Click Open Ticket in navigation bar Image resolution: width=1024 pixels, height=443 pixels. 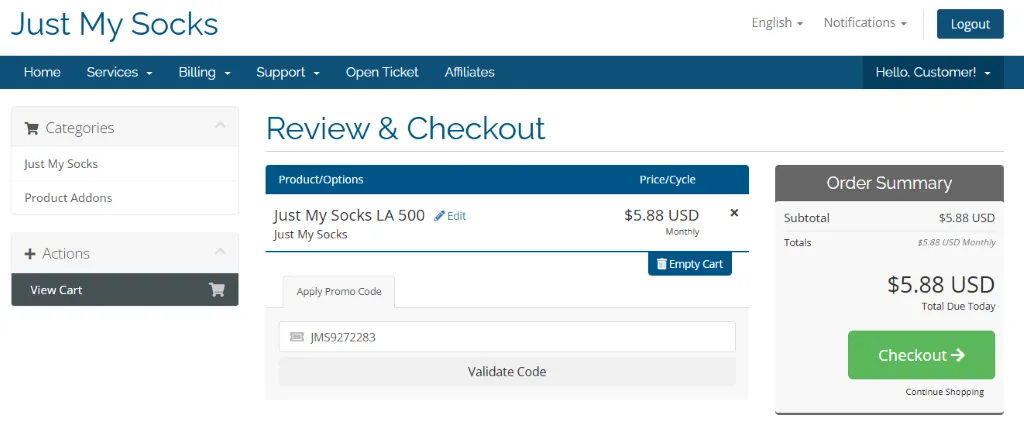coord(382,73)
